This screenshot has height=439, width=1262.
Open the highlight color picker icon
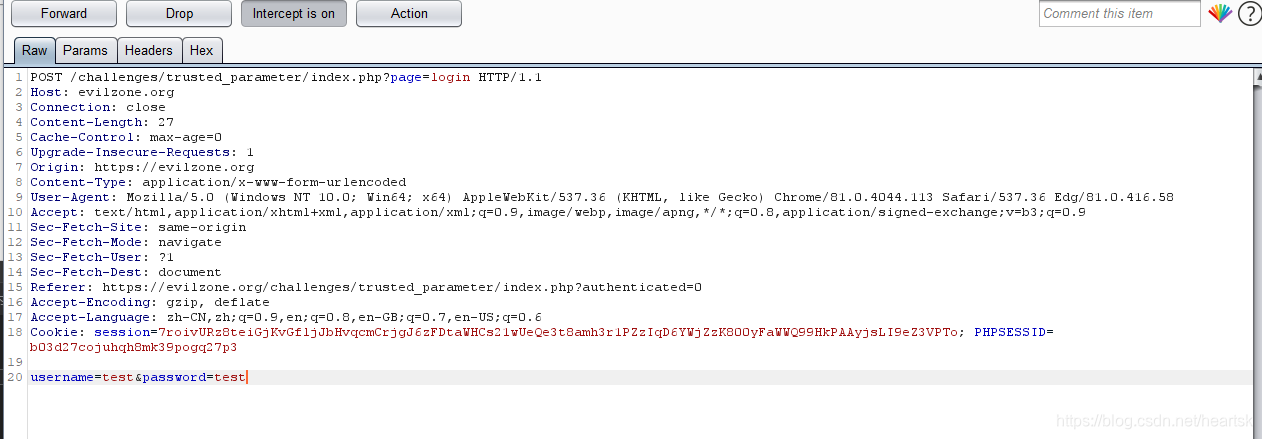pyautogui.click(x=1219, y=13)
